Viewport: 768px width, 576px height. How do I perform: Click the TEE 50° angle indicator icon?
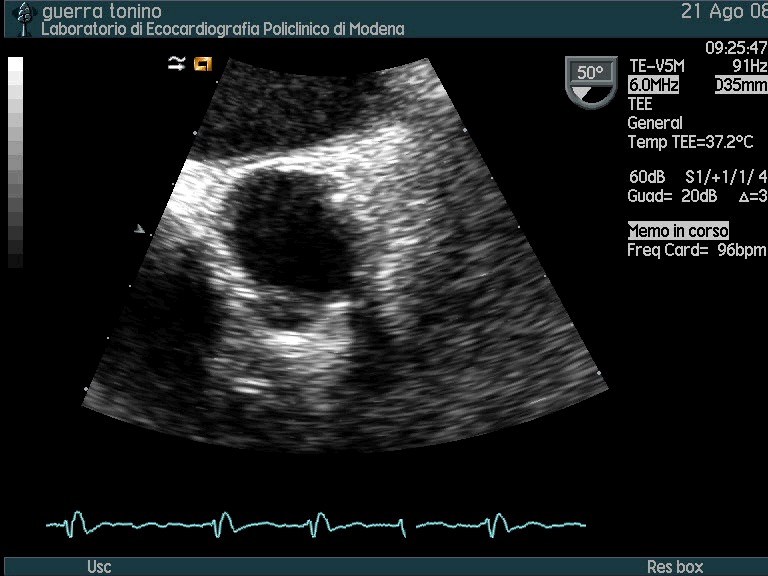pyautogui.click(x=589, y=81)
